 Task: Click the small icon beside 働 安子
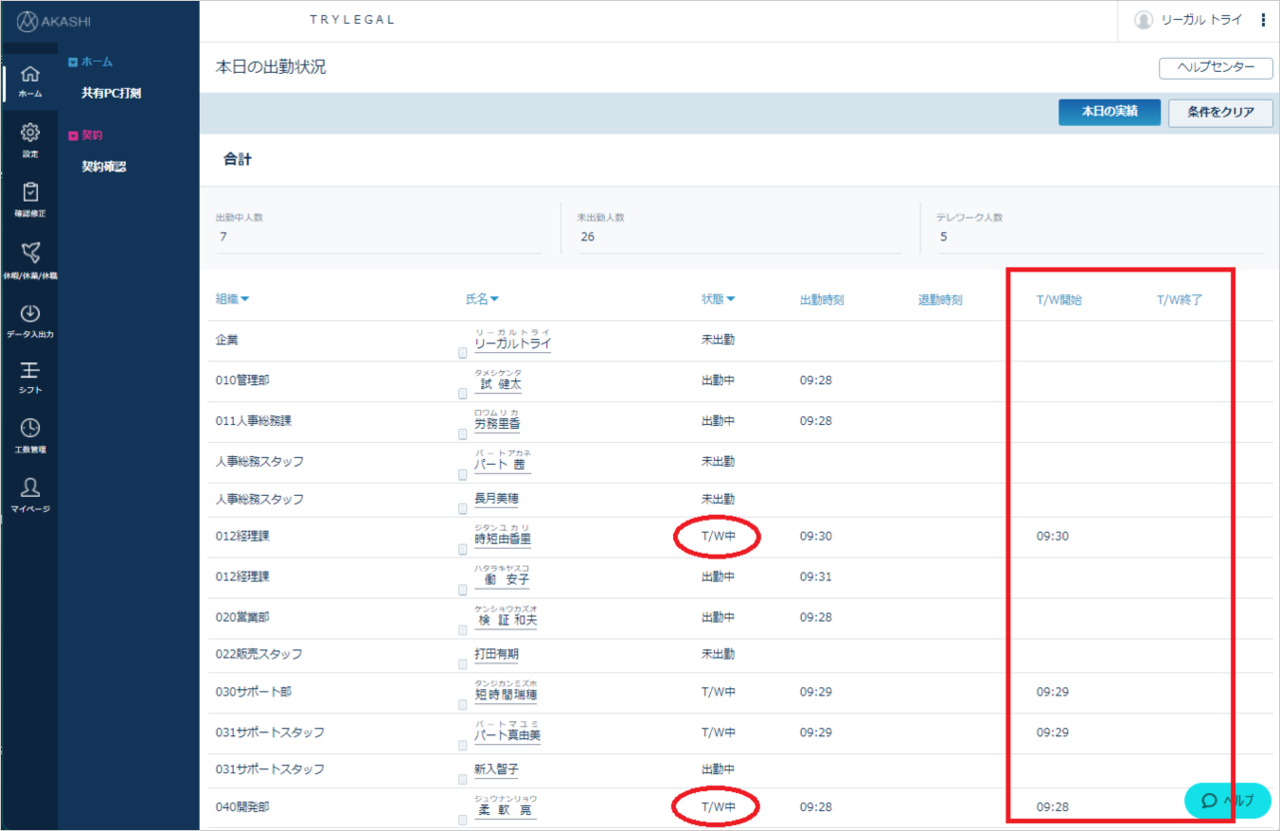pyautogui.click(x=462, y=590)
